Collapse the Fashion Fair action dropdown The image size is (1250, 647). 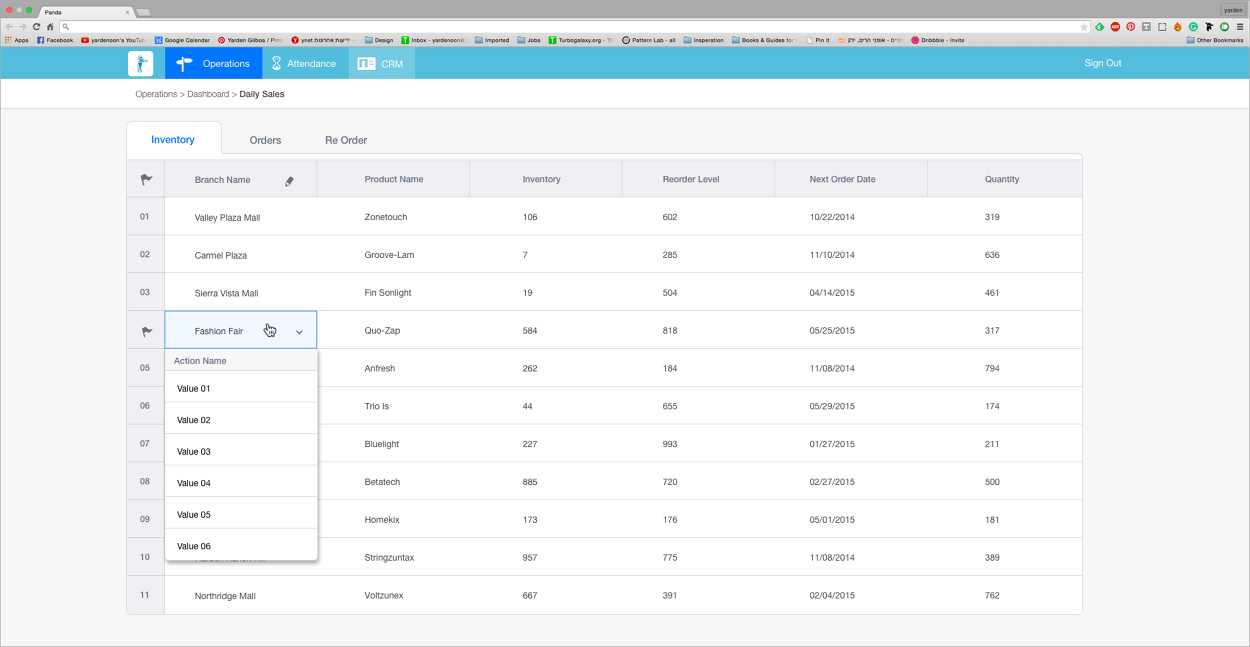(298, 328)
